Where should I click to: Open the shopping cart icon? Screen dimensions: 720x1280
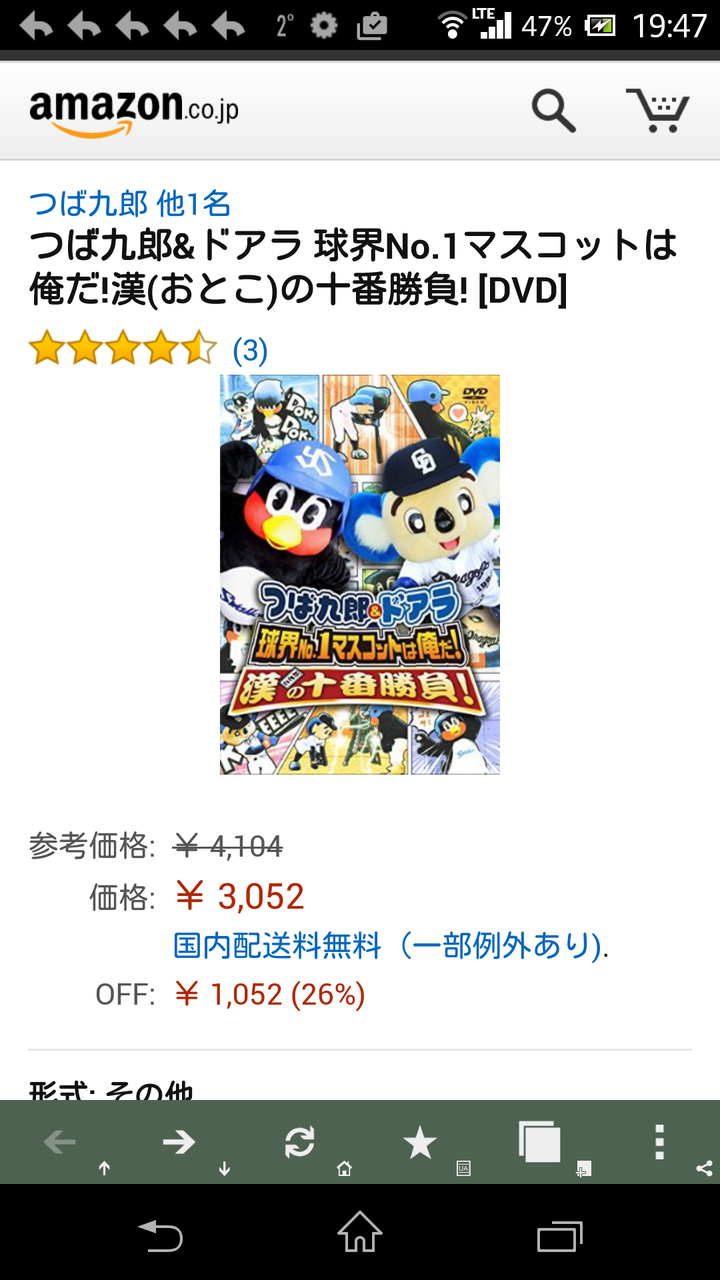coord(658,110)
